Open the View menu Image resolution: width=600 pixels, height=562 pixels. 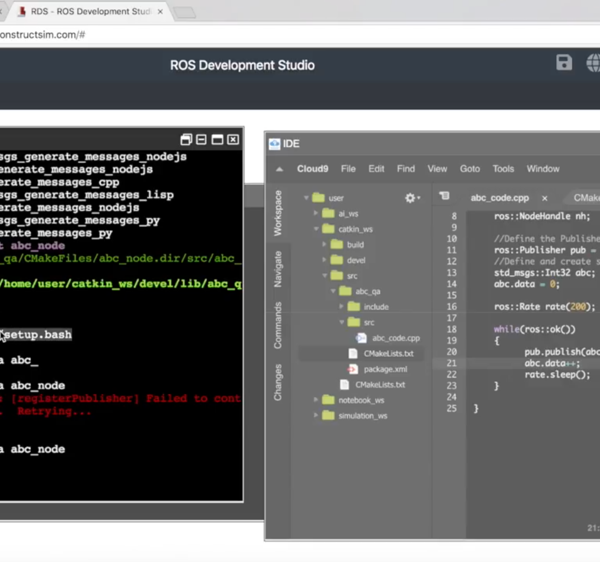point(437,169)
